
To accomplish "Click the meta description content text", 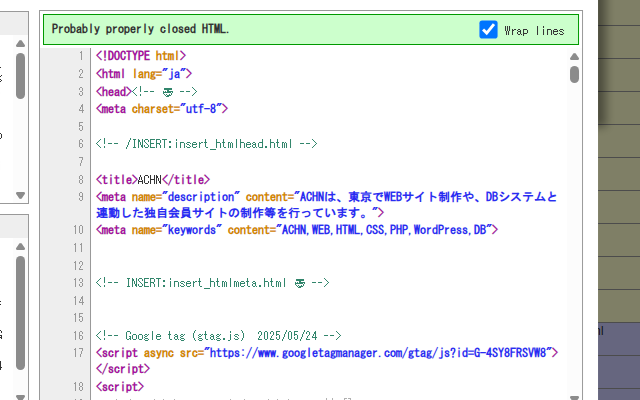I will click(327, 205).
